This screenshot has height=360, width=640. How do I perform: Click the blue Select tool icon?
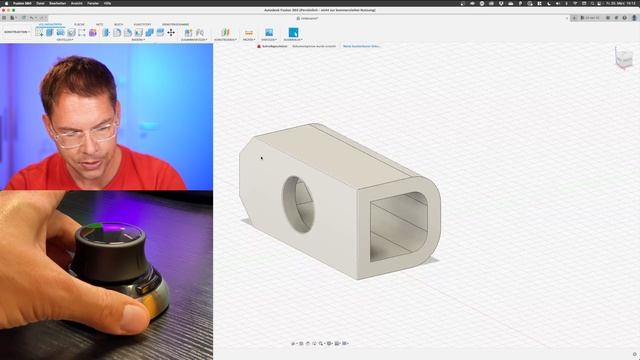tap(293, 32)
